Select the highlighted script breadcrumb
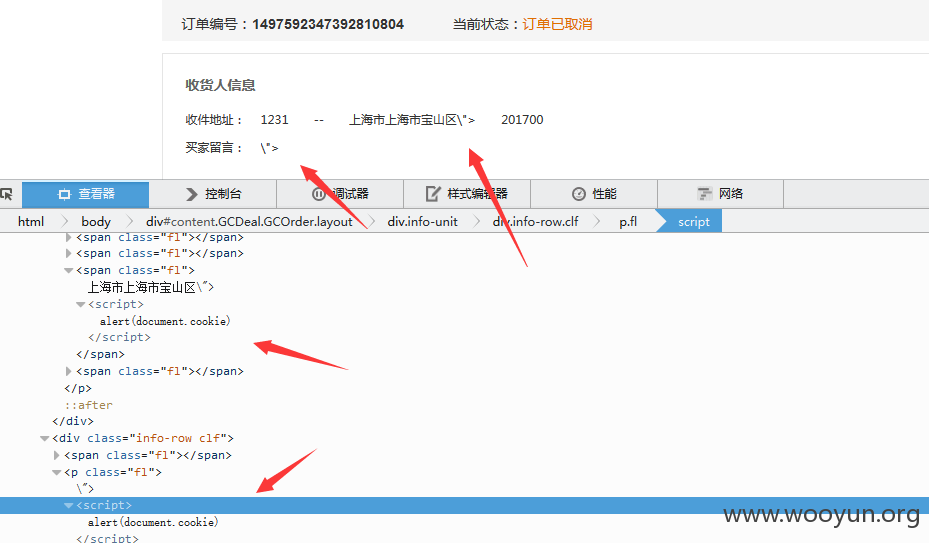929x543 pixels. click(x=693, y=222)
